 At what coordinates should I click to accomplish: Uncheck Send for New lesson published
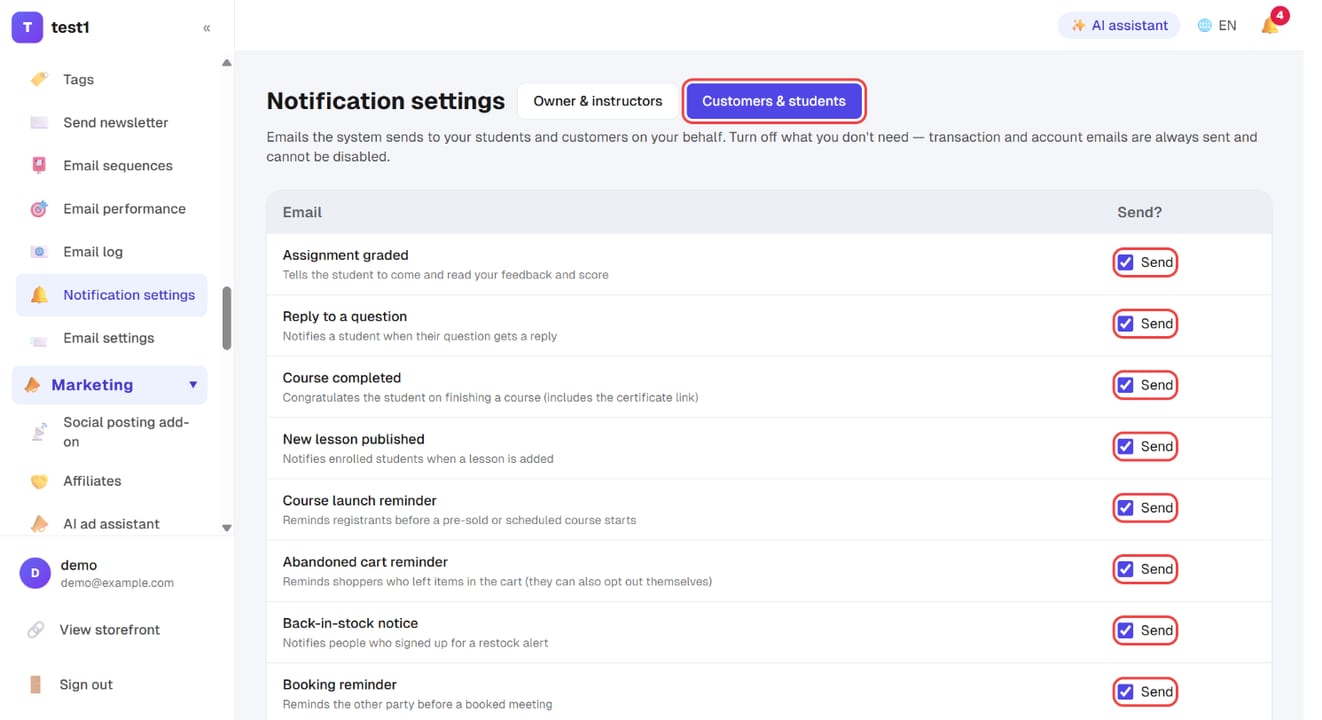click(1126, 446)
